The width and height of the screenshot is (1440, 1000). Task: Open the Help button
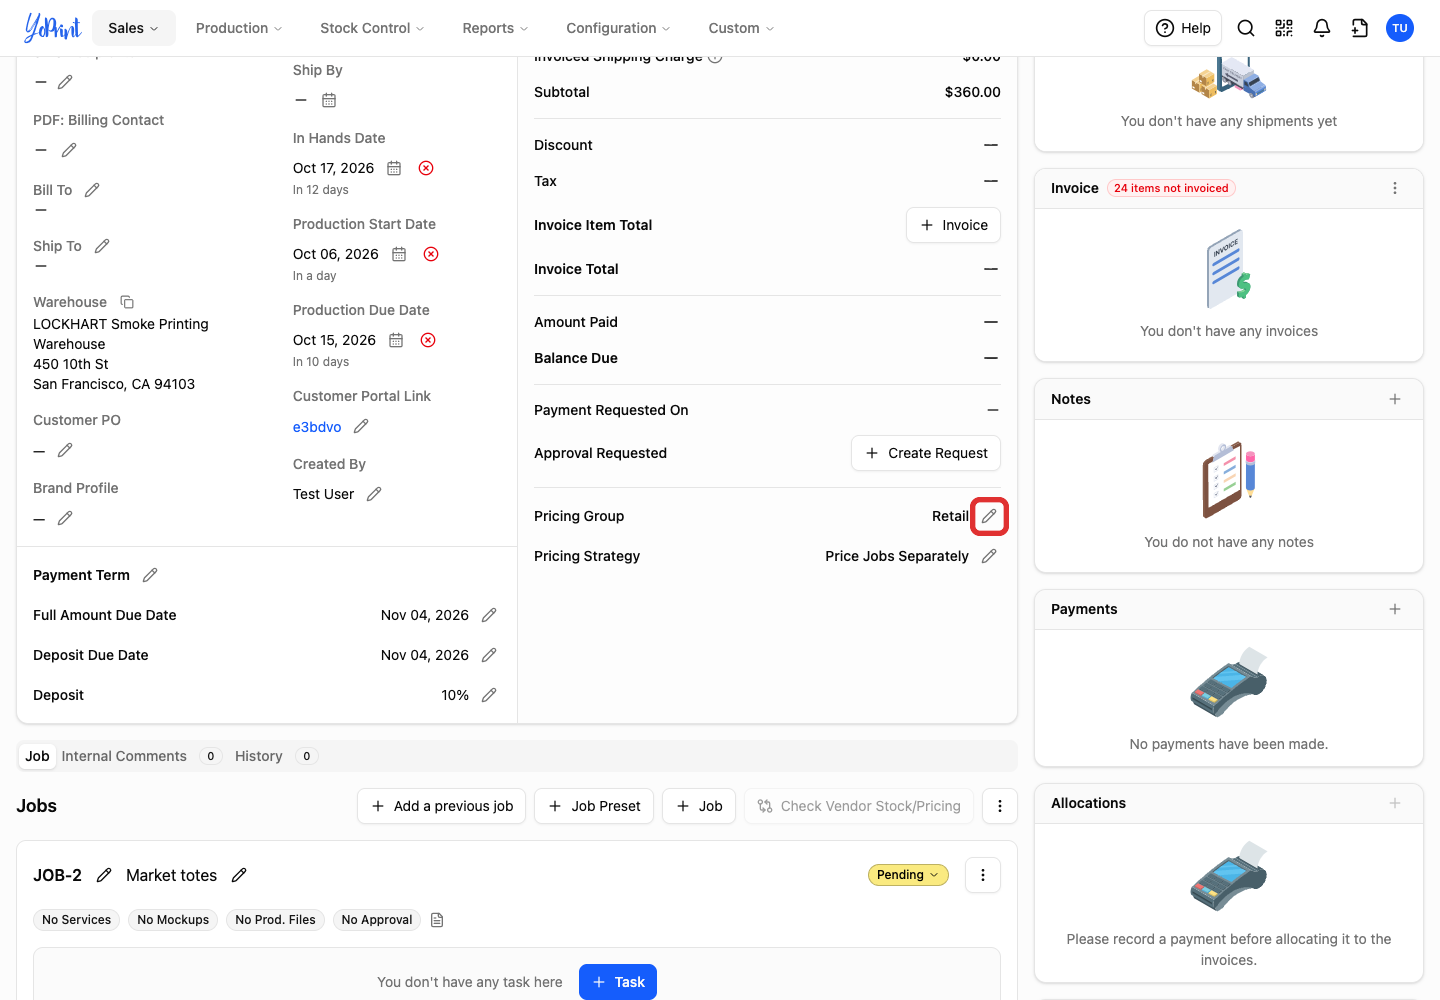click(x=1183, y=28)
